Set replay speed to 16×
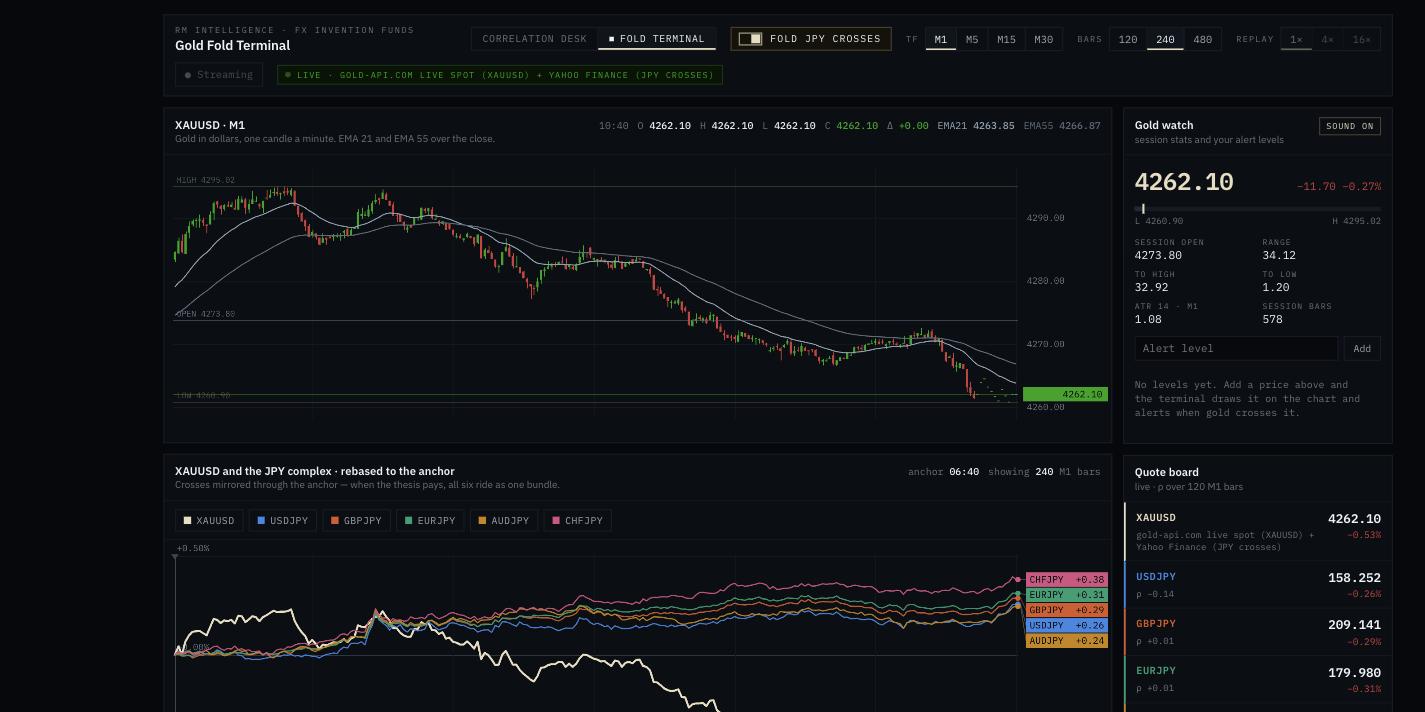1425x712 pixels. 1361,39
